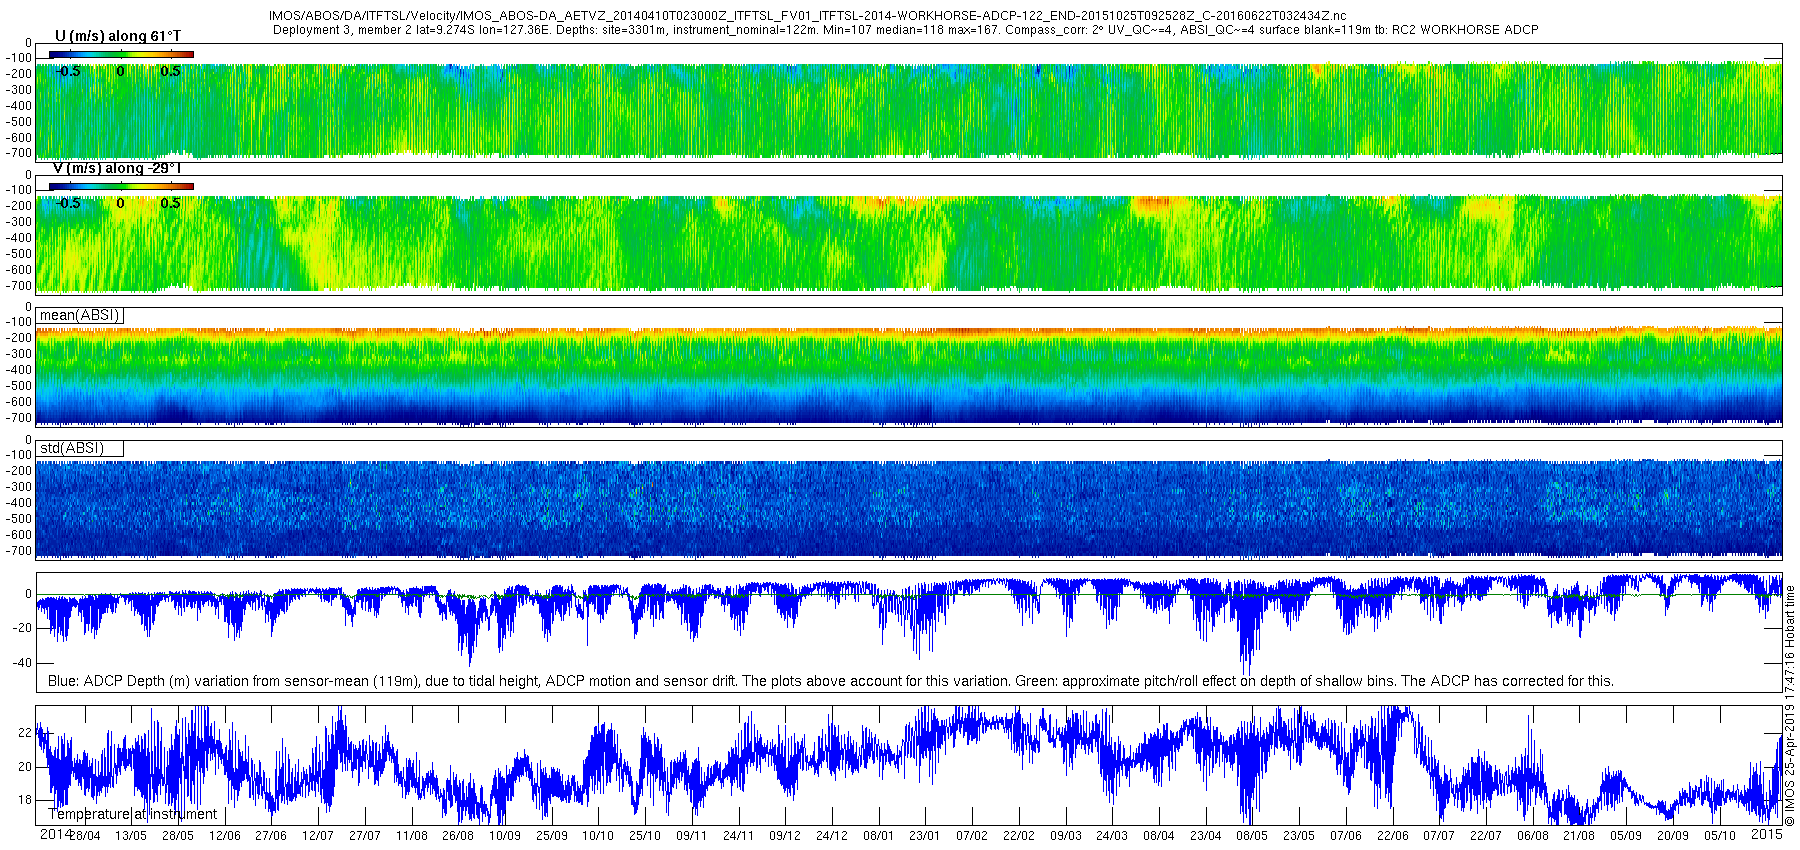Click the -20 tick on the depth variation axis
1800x850 pixels.
pos(21,628)
